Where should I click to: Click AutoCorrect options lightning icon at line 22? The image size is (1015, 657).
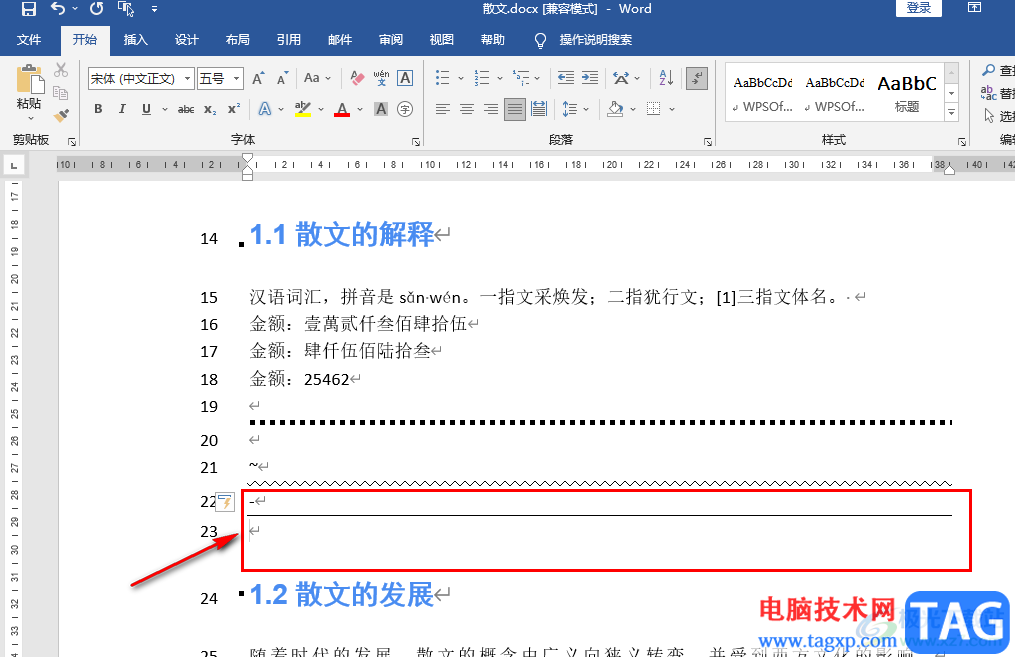coord(225,502)
